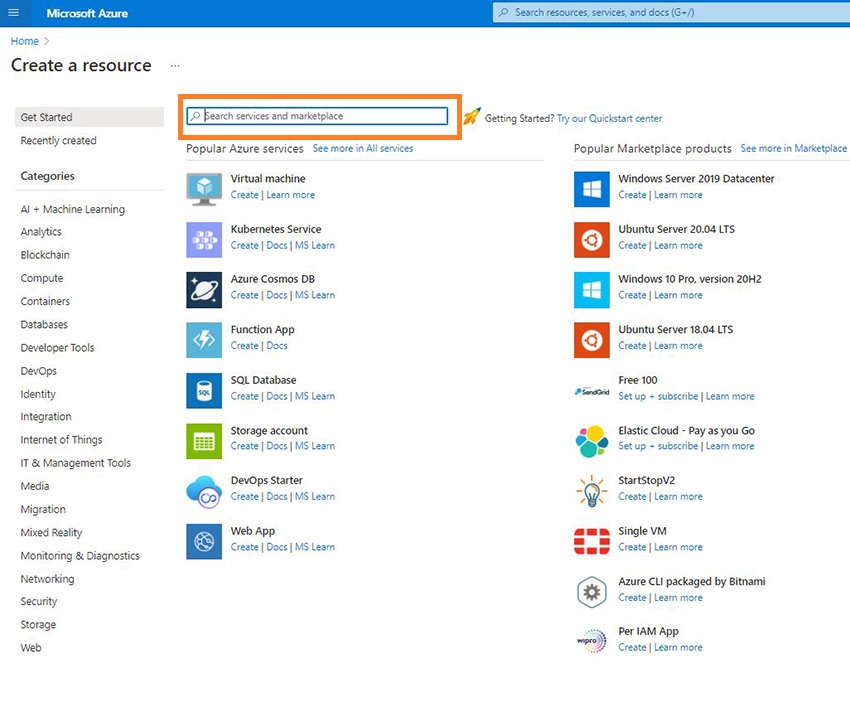Image resolution: width=850 pixels, height=707 pixels.
Task: Select the Recently created menu item
Action: tap(59, 141)
